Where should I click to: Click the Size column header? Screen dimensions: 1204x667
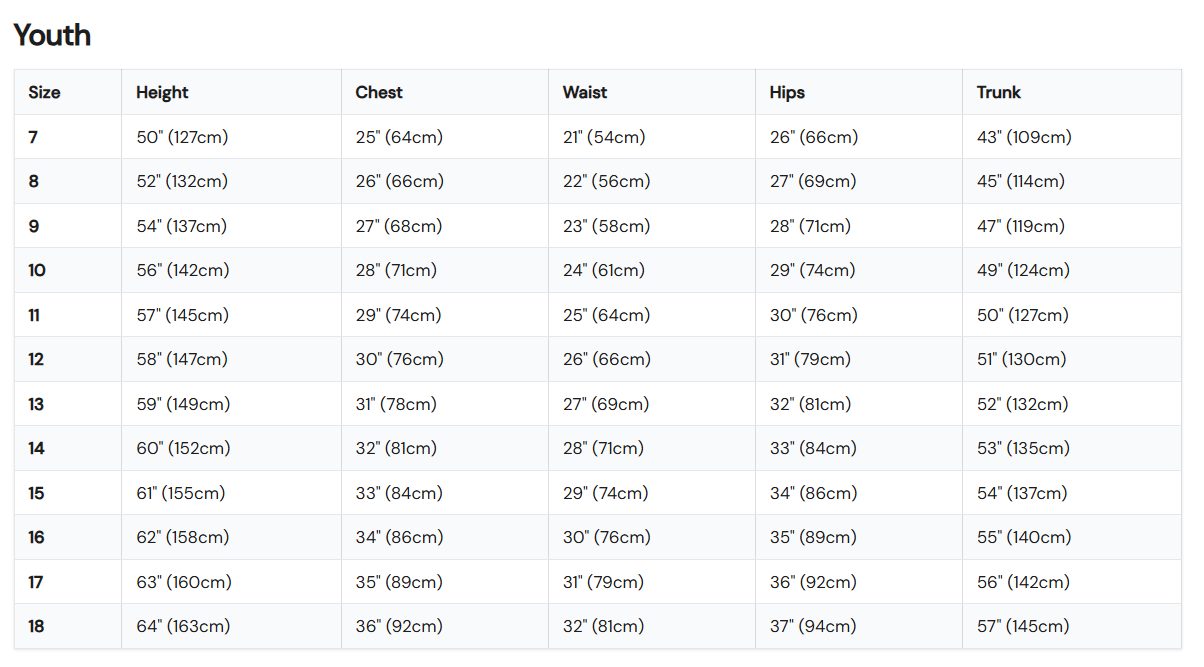click(x=44, y=92)
